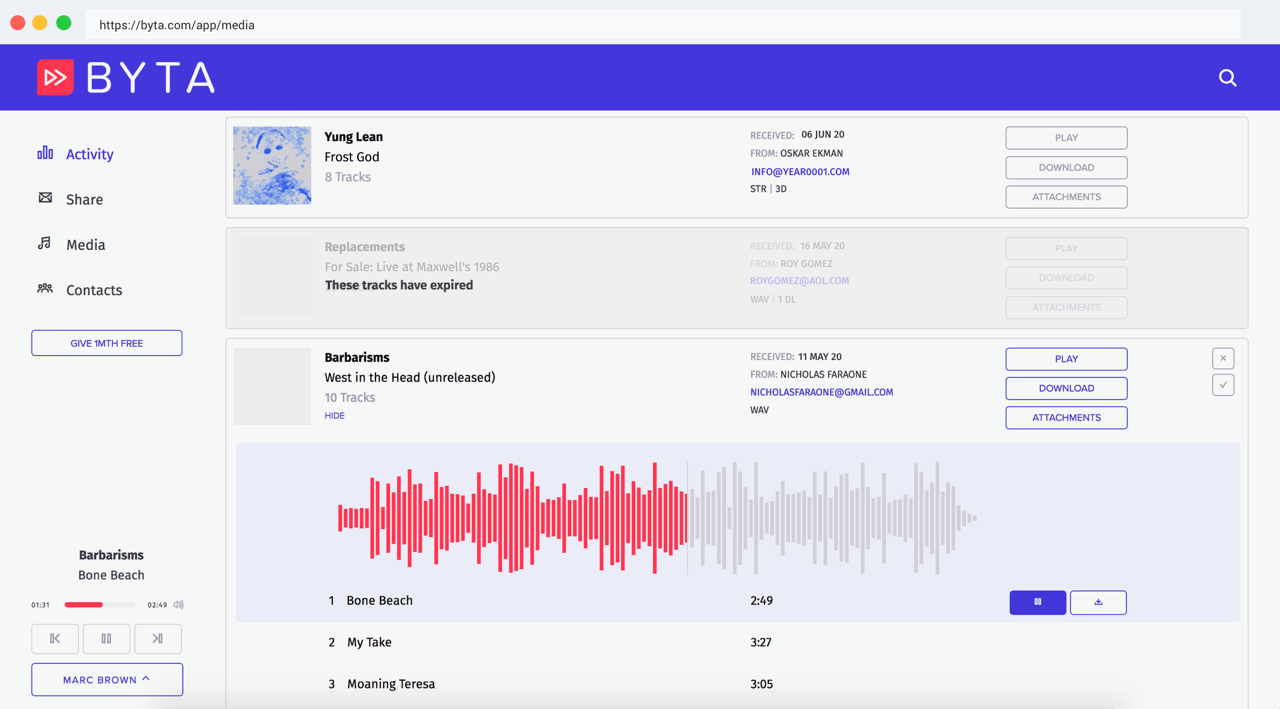Open the Contacts page in the sidebar
The height and width of the screenshot is (709, 1280).
click(93, 290)
